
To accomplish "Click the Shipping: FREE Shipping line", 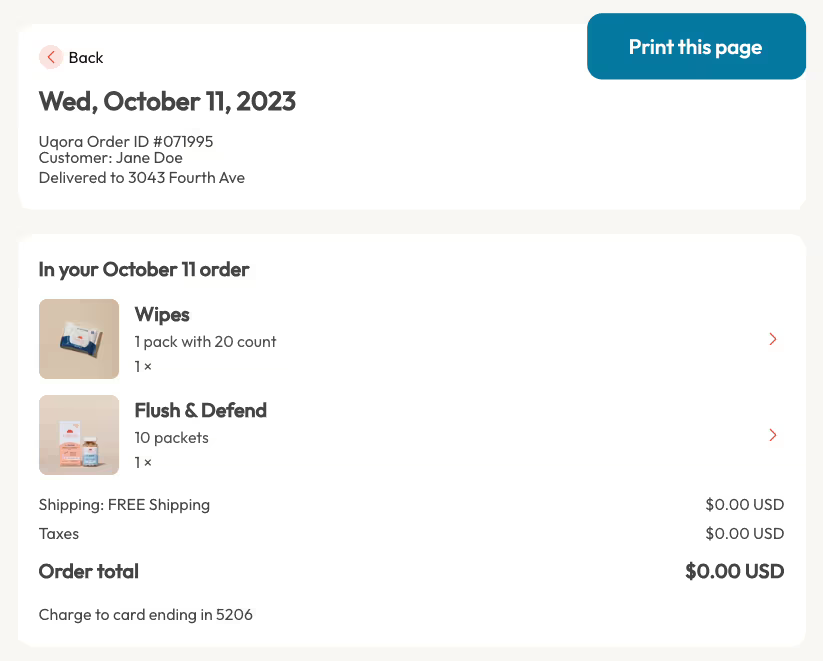I will [124, 505].
